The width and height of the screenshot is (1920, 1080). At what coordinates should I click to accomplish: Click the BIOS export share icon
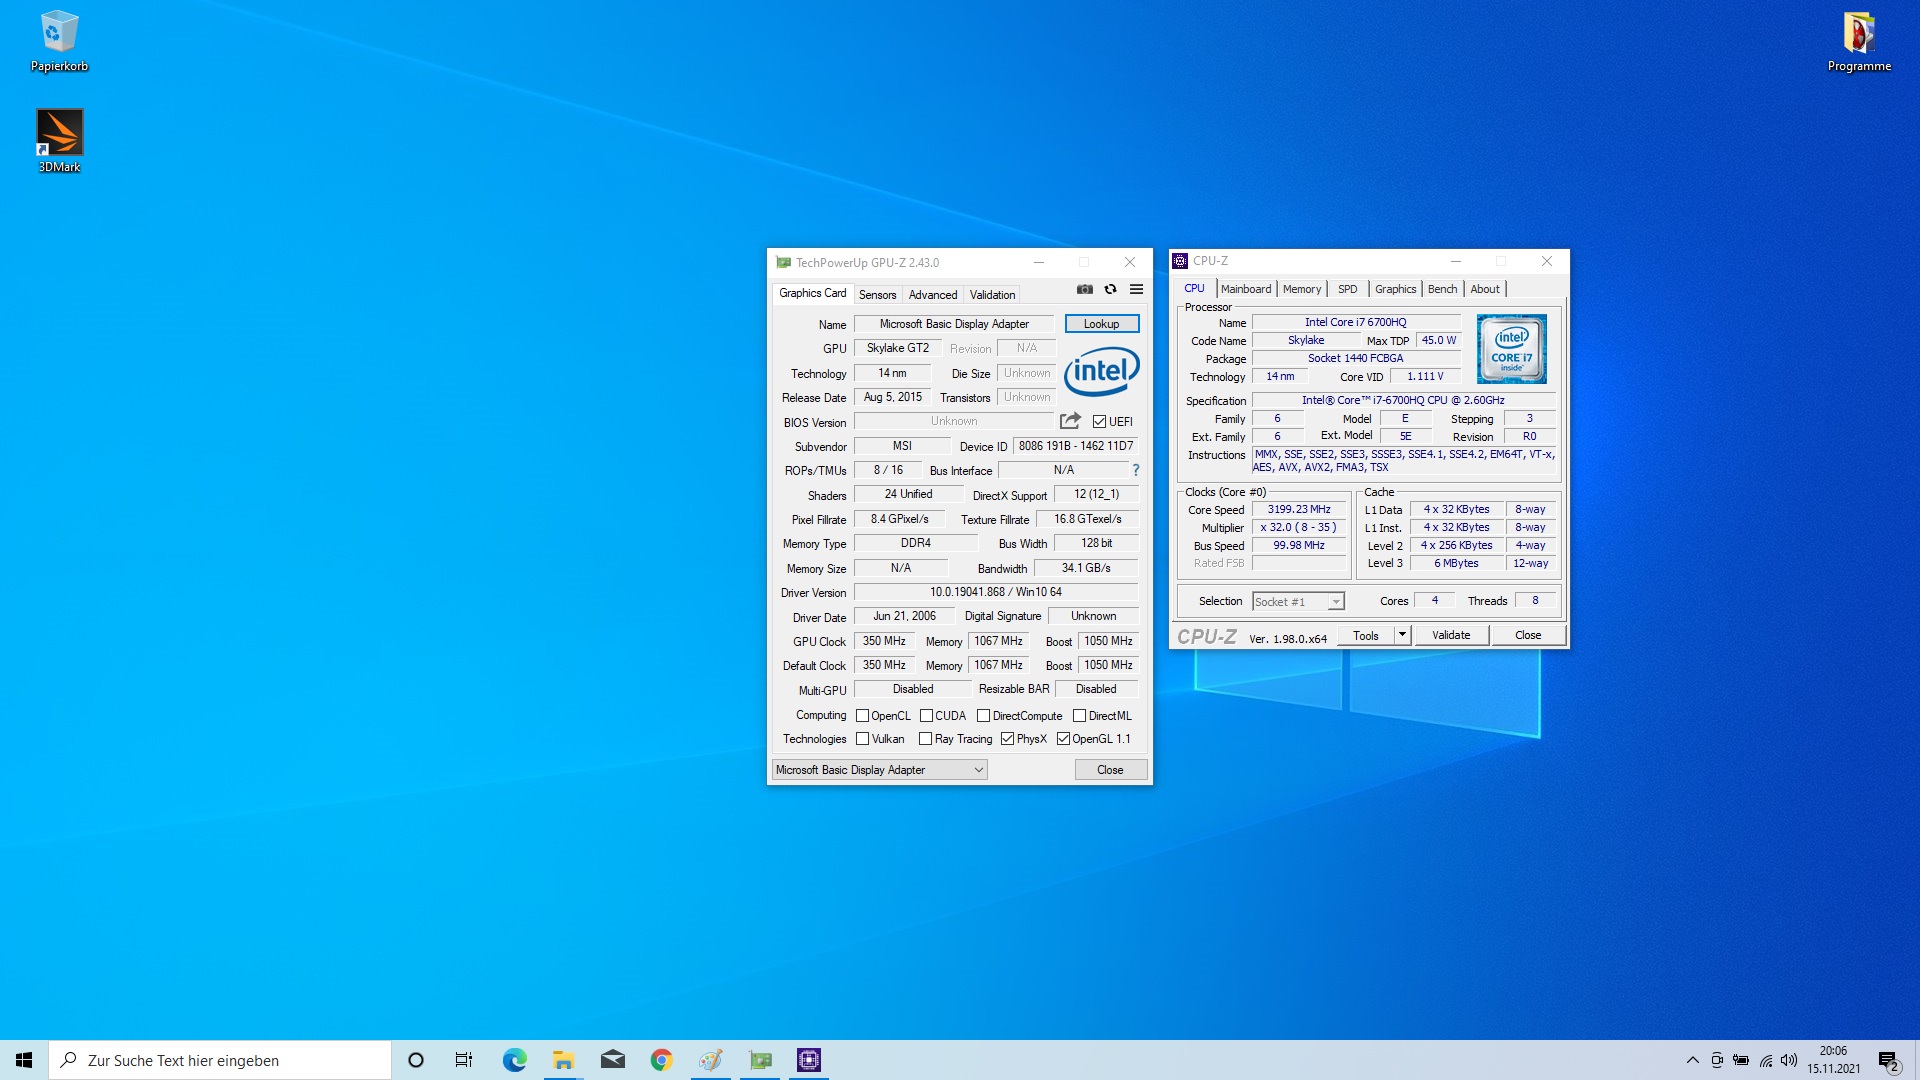click(1070, 421)
